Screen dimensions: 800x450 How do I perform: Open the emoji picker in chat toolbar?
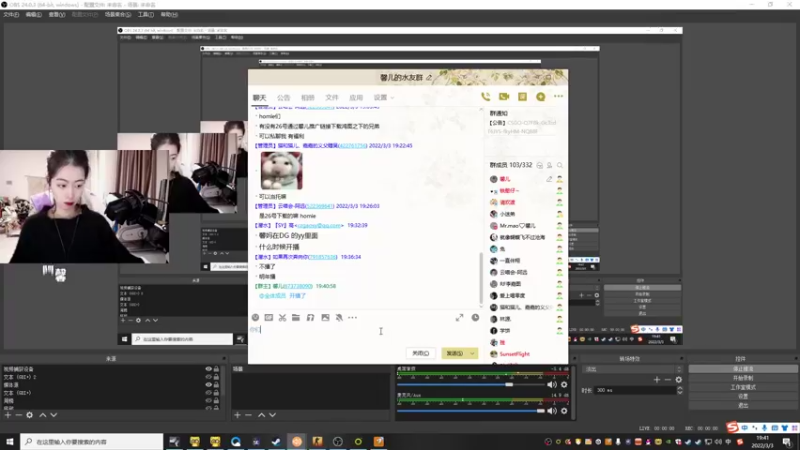point(255,317)
